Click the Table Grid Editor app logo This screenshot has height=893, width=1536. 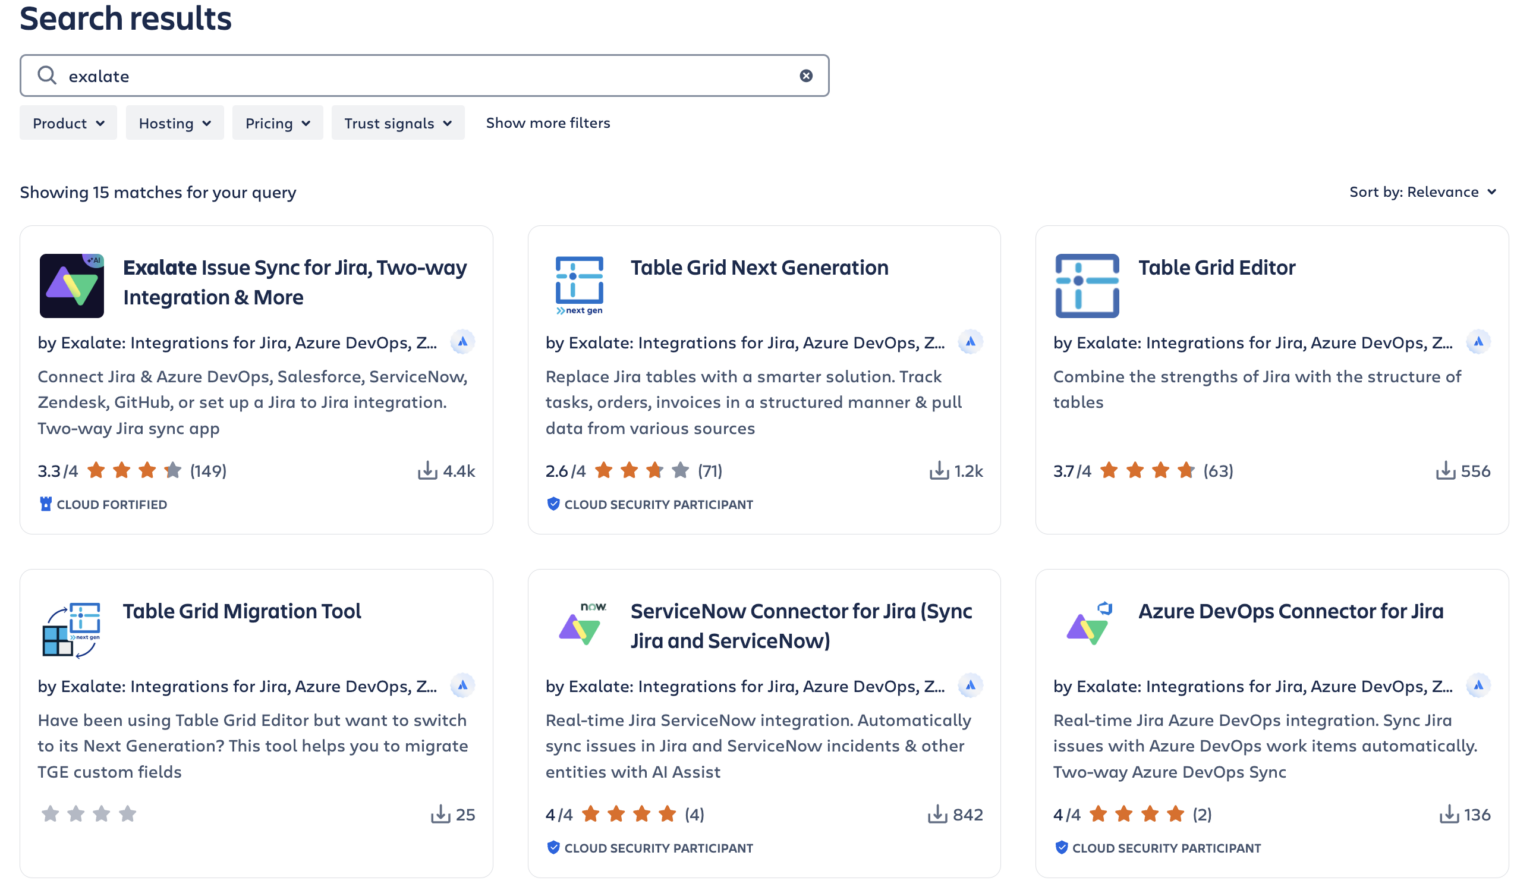tap(1087, 286)
